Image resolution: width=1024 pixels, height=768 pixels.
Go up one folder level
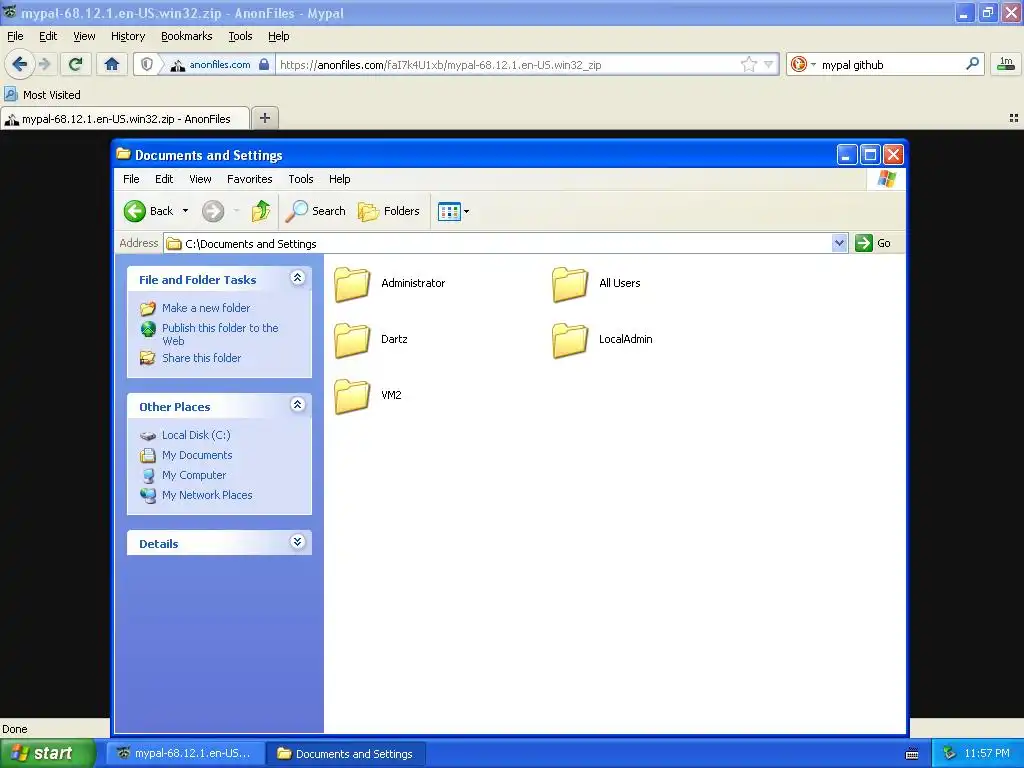261,211
